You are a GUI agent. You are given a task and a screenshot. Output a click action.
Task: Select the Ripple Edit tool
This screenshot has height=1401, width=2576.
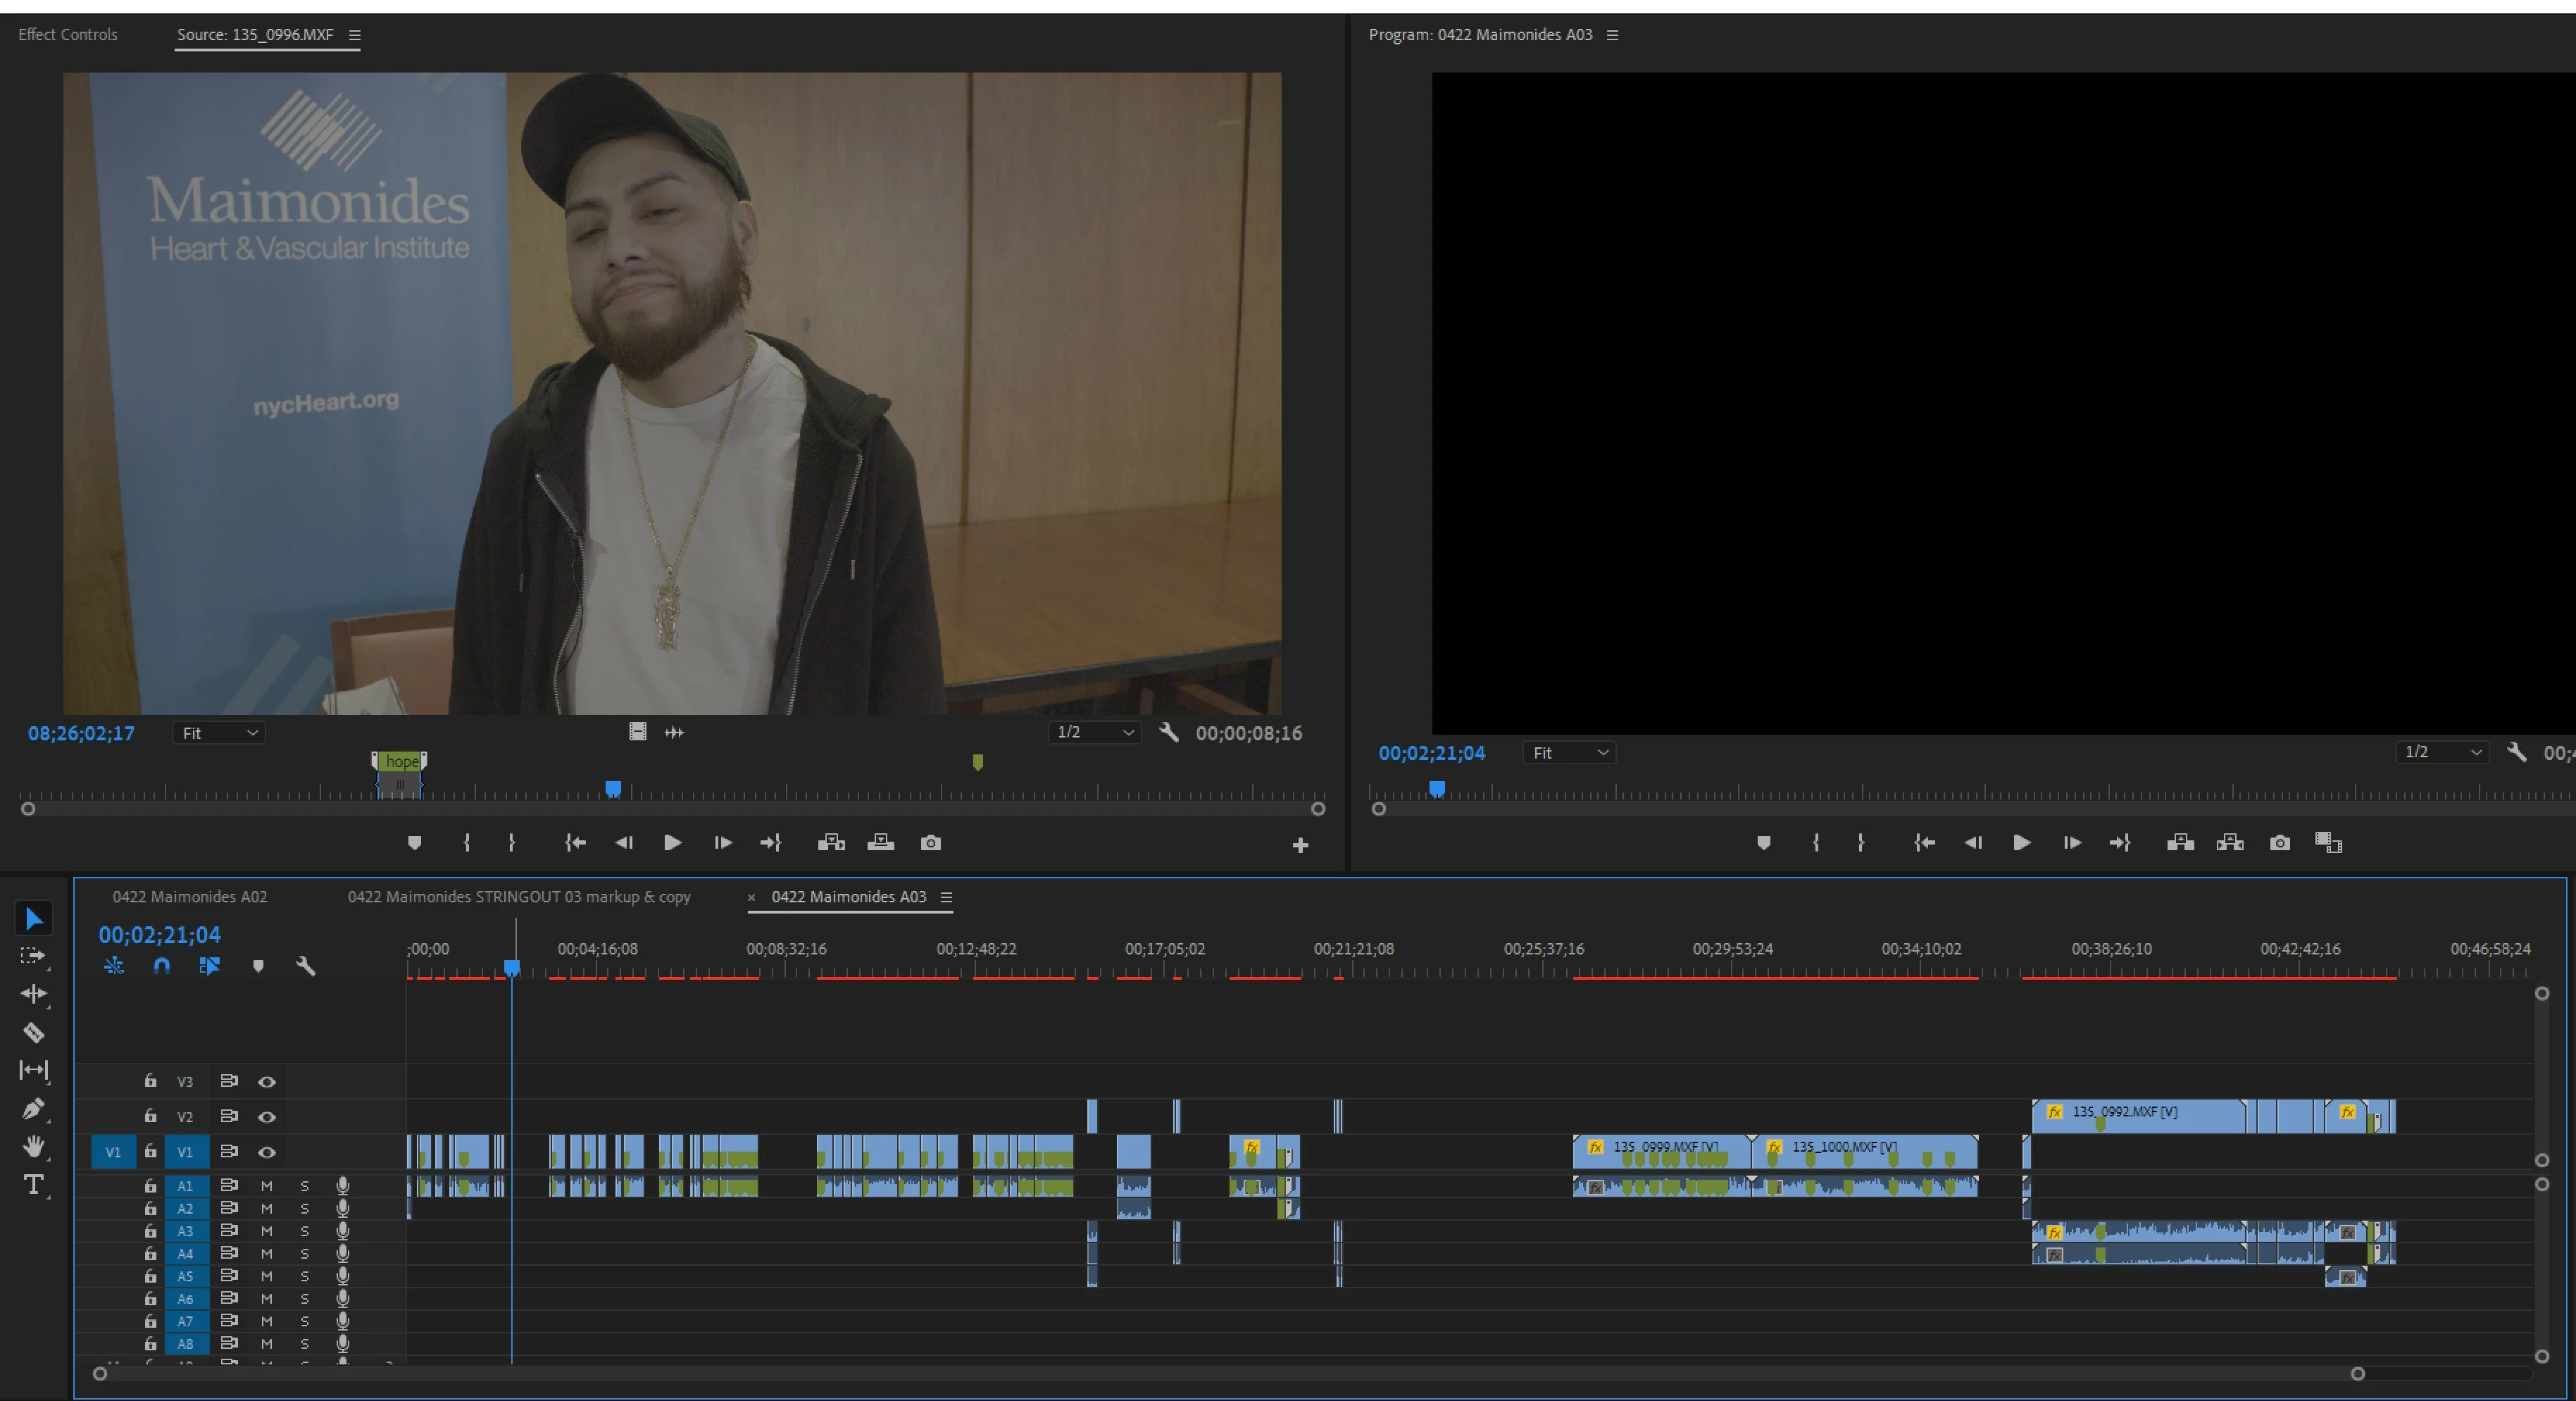point(33,994)
